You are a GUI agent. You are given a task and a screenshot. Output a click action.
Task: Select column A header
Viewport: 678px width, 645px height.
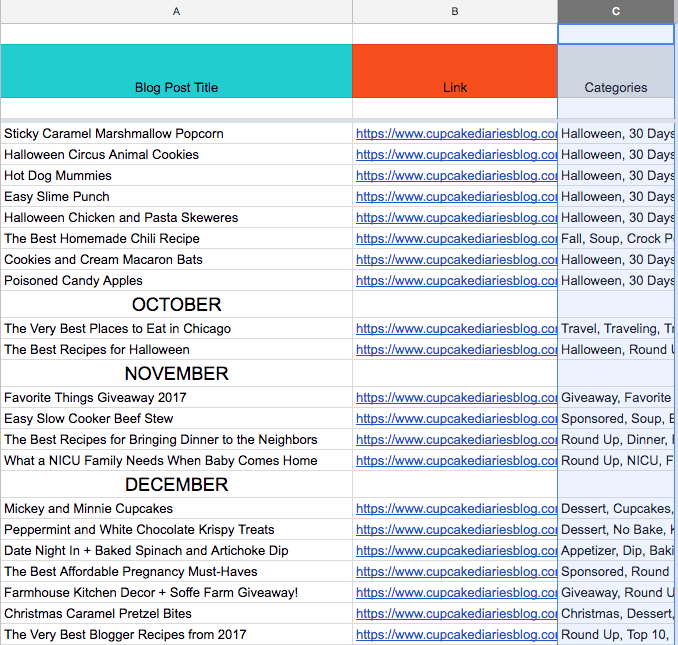coord(176,11)
